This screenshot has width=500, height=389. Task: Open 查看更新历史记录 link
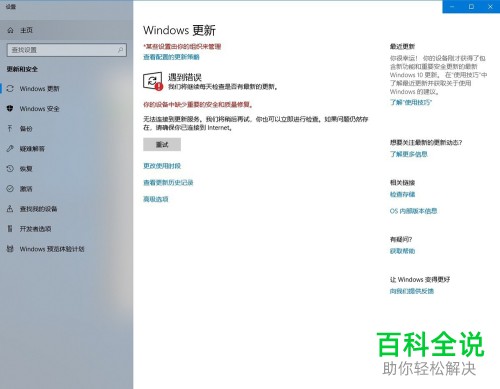click(x=168, y=183)
